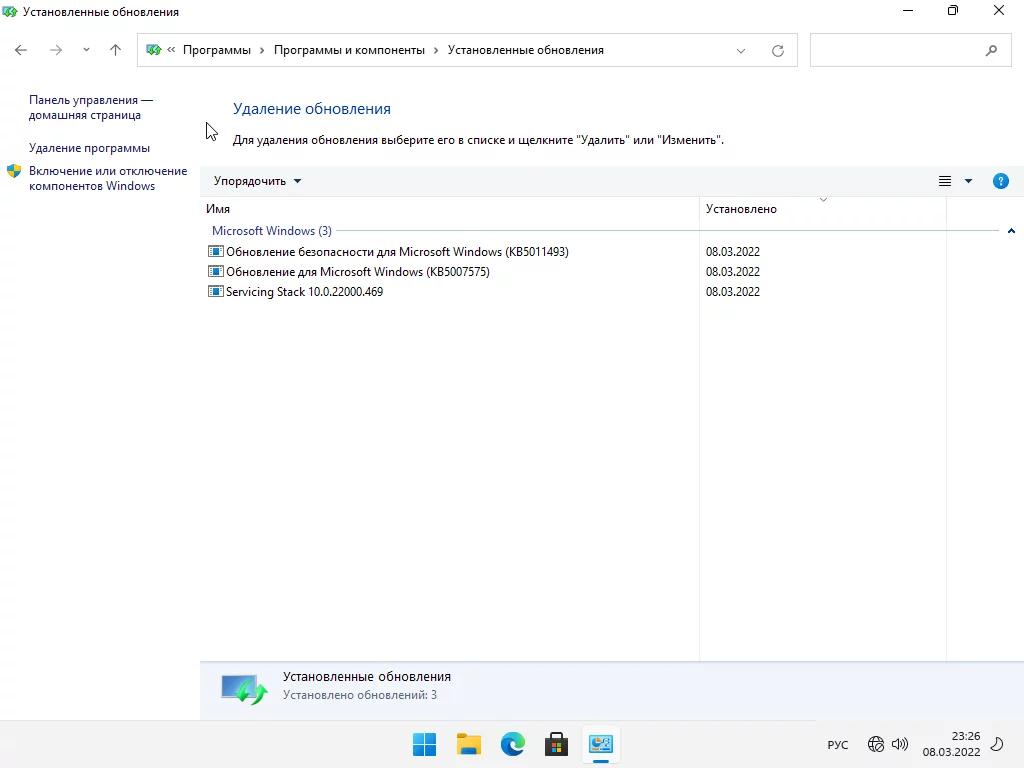The width and height of the screenshot is (1024, 768).
Task: Open the "Программы и компоненты" breadcrumb
Action: coord(349,50)
